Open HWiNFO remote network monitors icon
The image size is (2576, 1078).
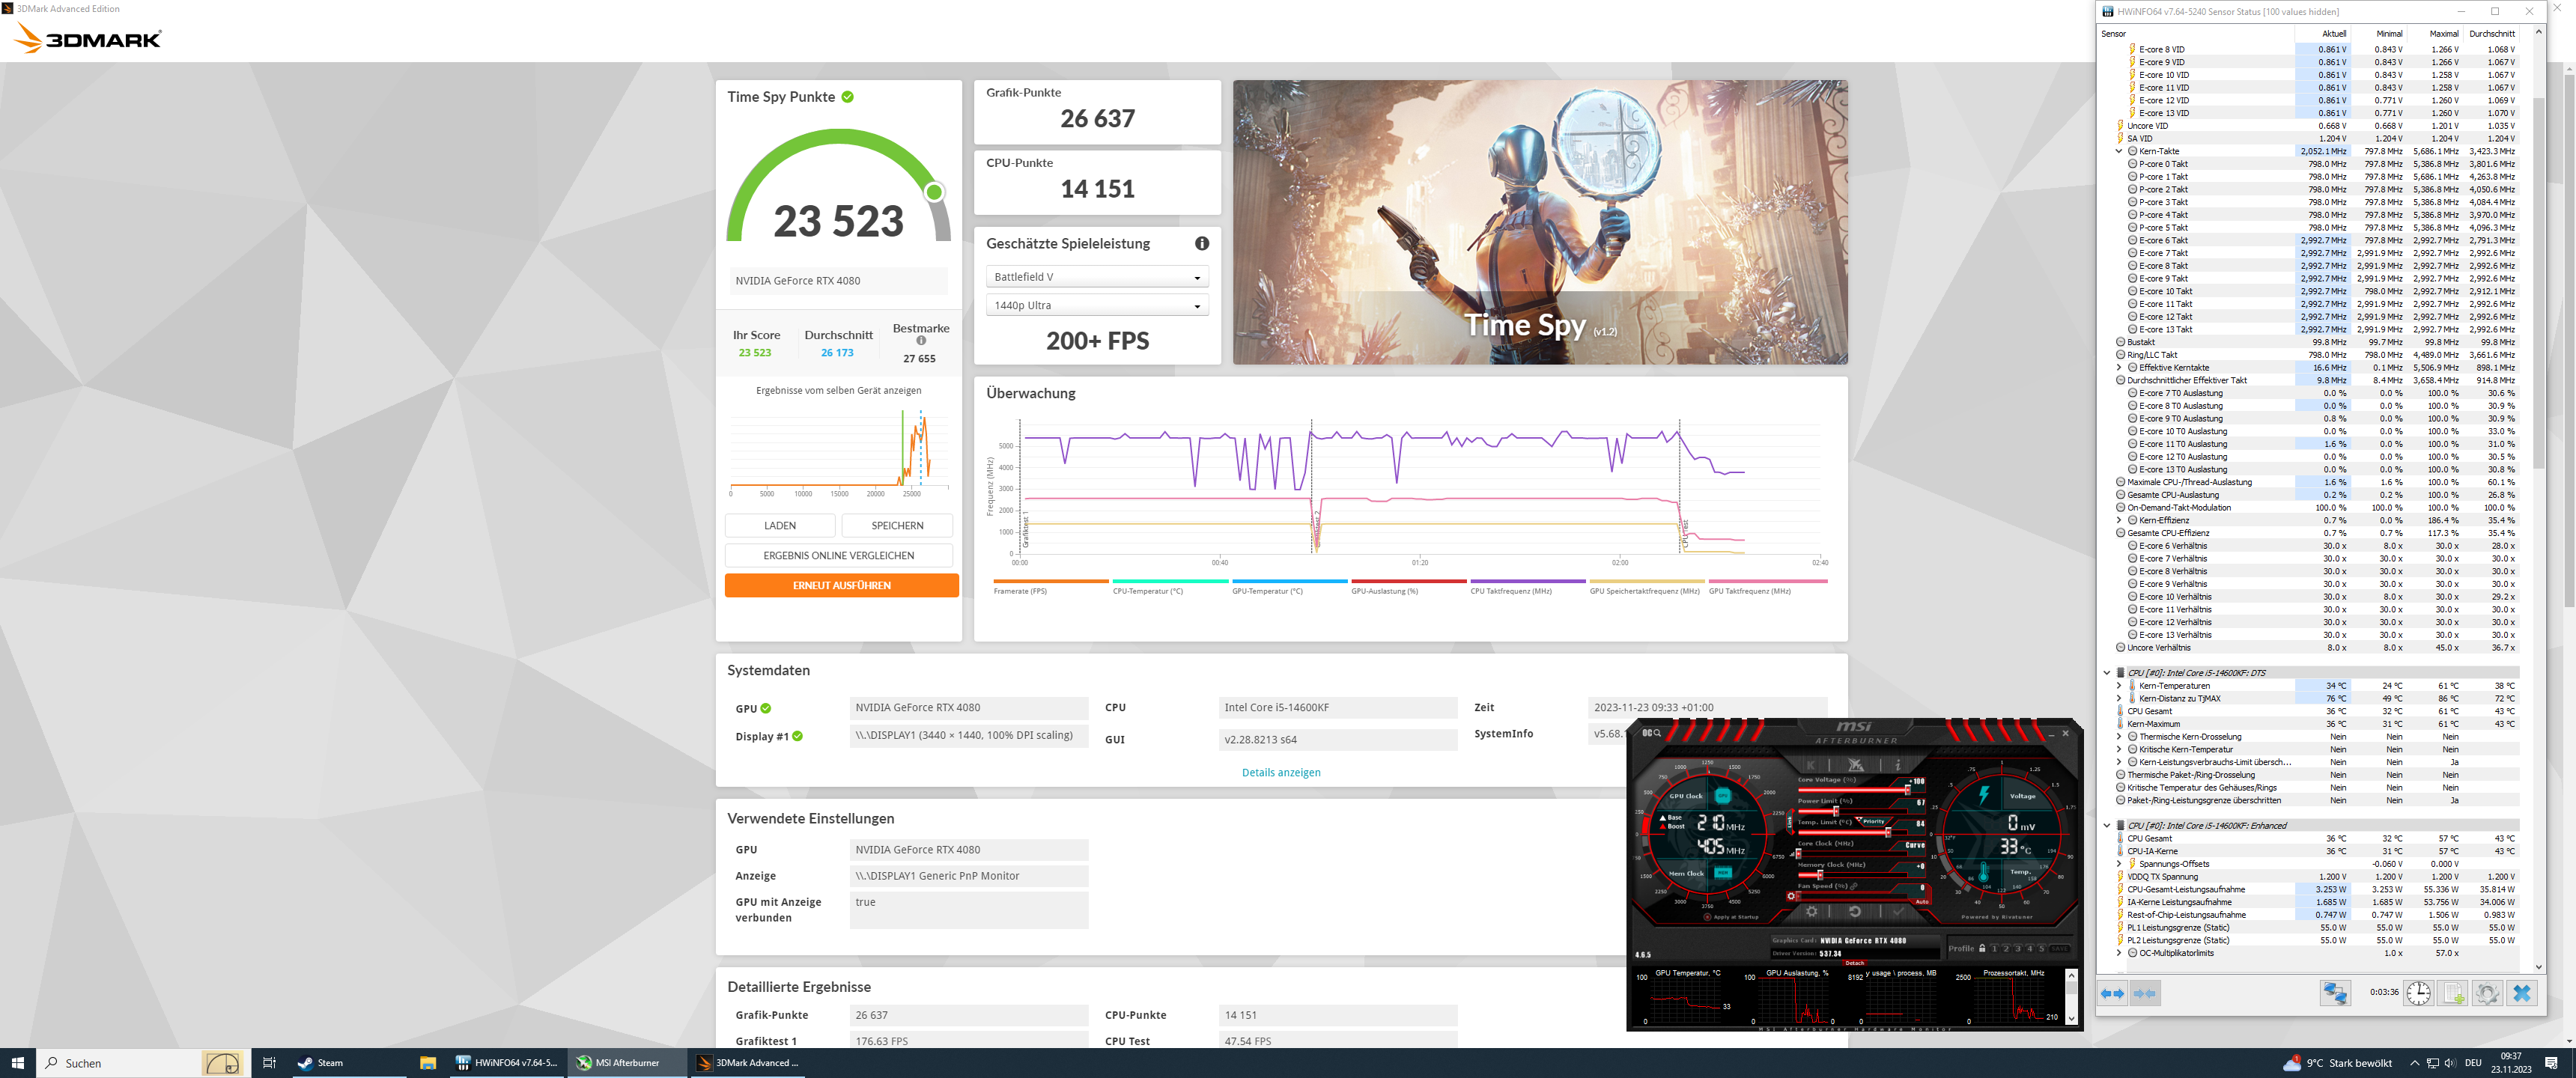pyautogui.click(x=2335, y=993)
